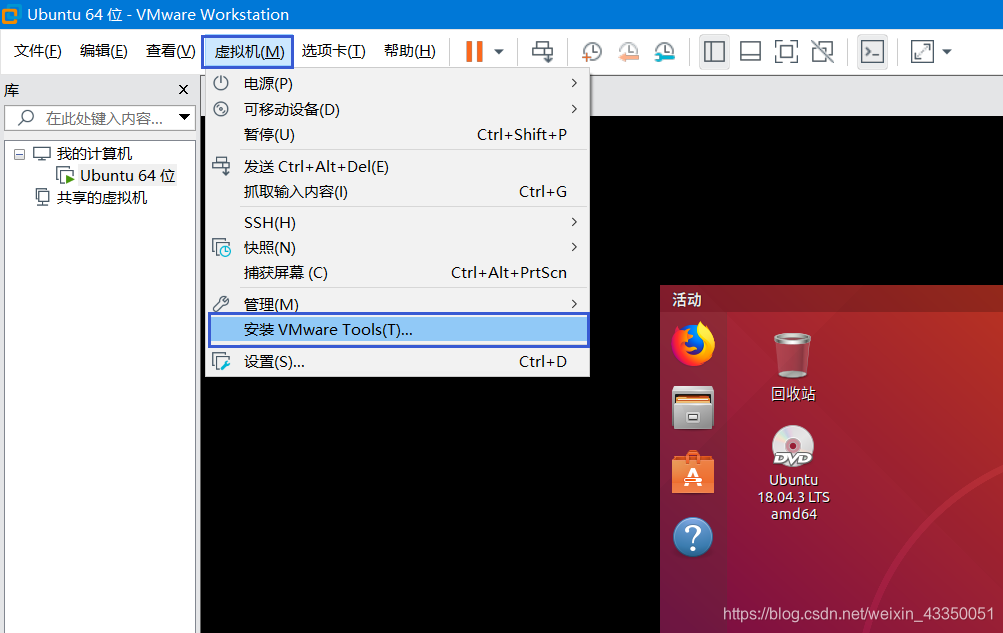Select the 回收站 desktop icon
Viewport: 1003px width, 633px height.
point(793,366)
